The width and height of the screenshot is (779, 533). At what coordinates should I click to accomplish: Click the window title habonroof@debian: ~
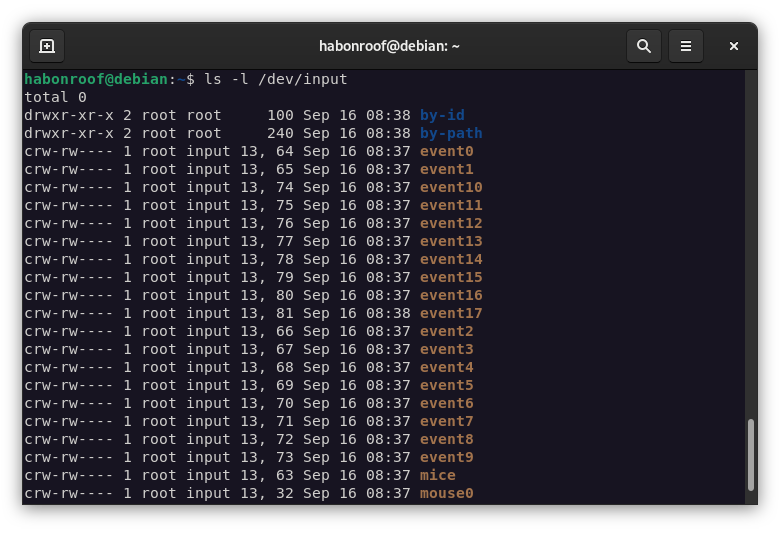point(389,46)
